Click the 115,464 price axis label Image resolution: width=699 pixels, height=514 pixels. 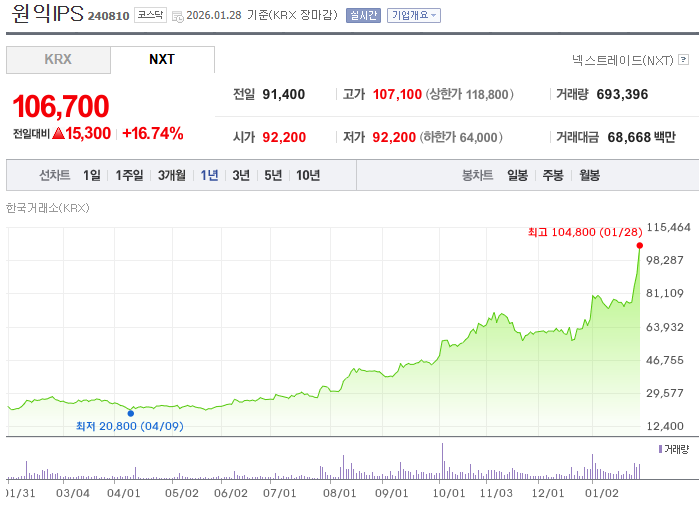pyautogui.click(x=668, y=227)
